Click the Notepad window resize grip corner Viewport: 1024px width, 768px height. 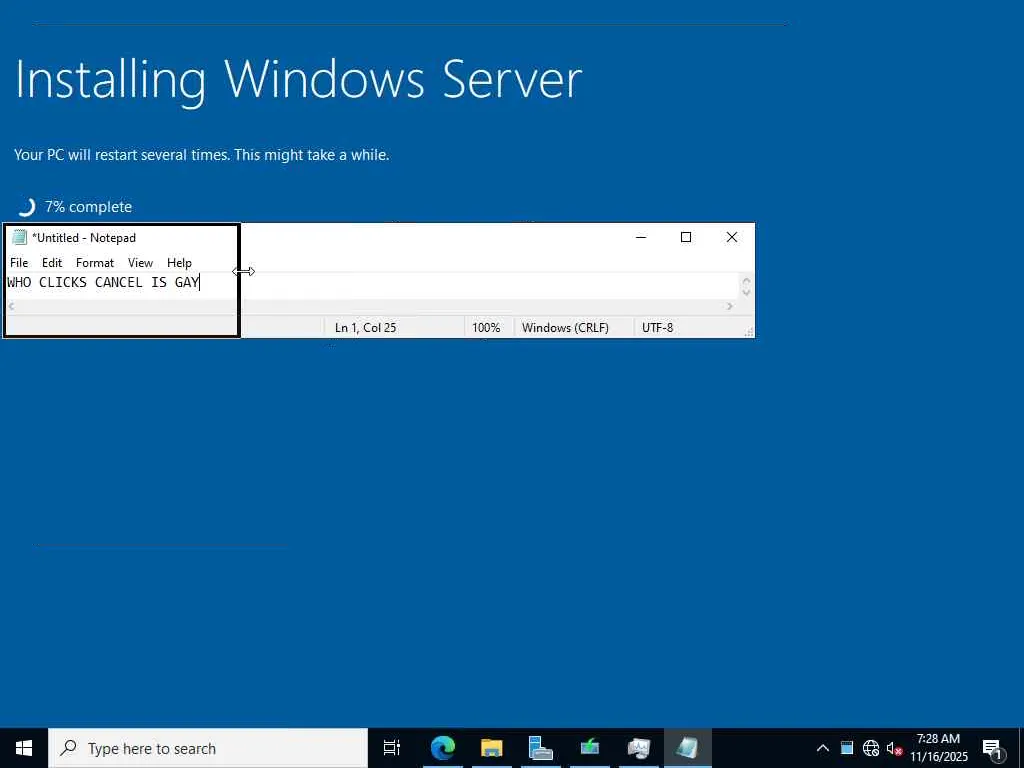749,332
